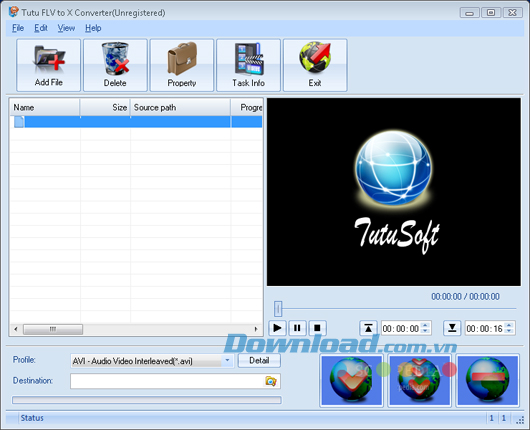Click the file list left scroll arrow

pyautogui.click(x=16, y=329)
